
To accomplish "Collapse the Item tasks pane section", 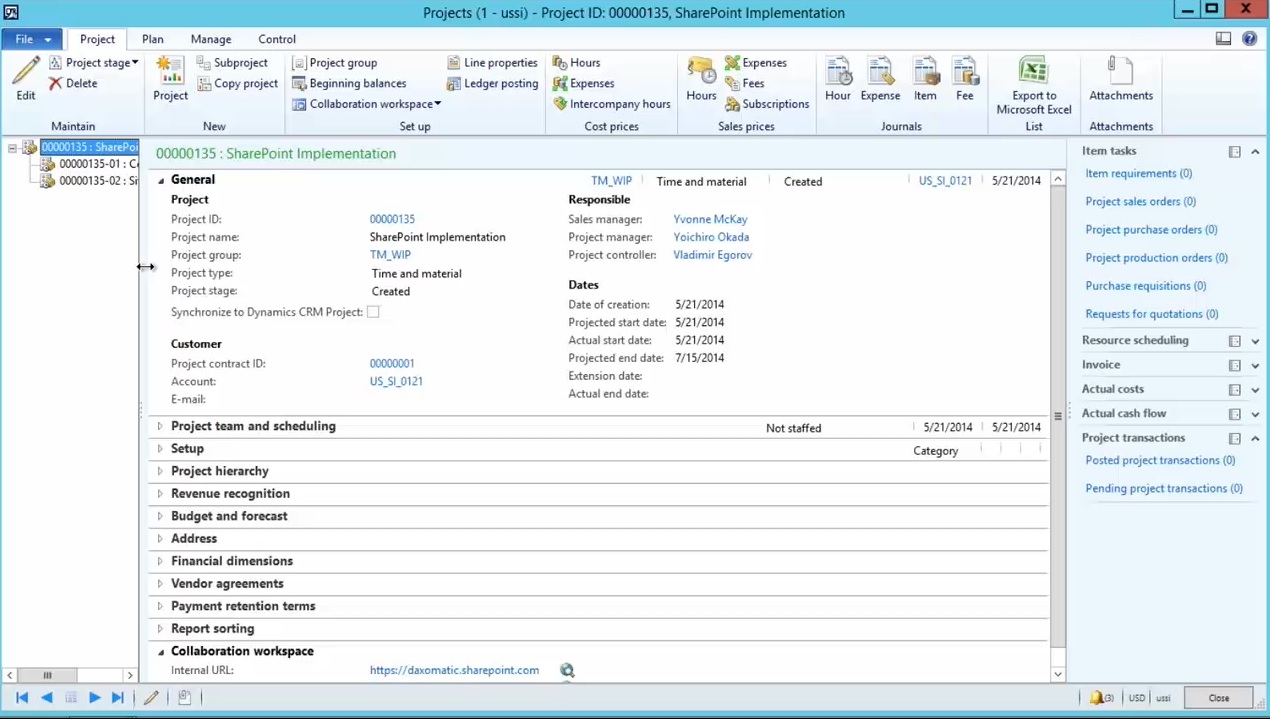I will pos(1255,151).
